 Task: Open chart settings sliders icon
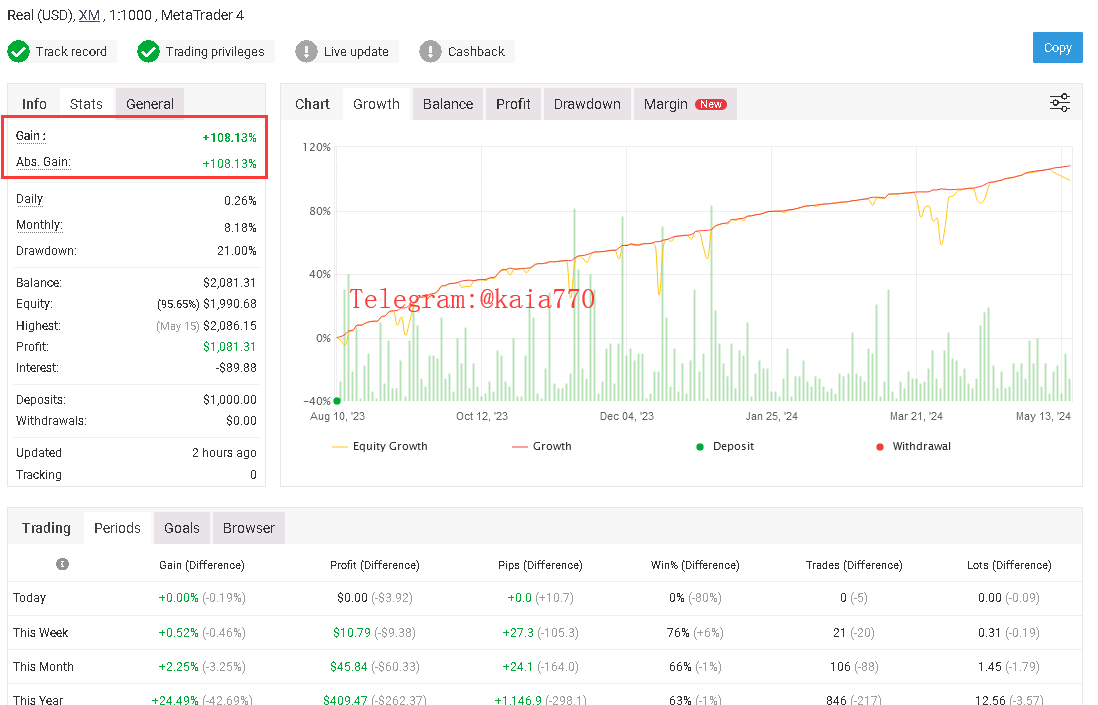point(1059,103)
